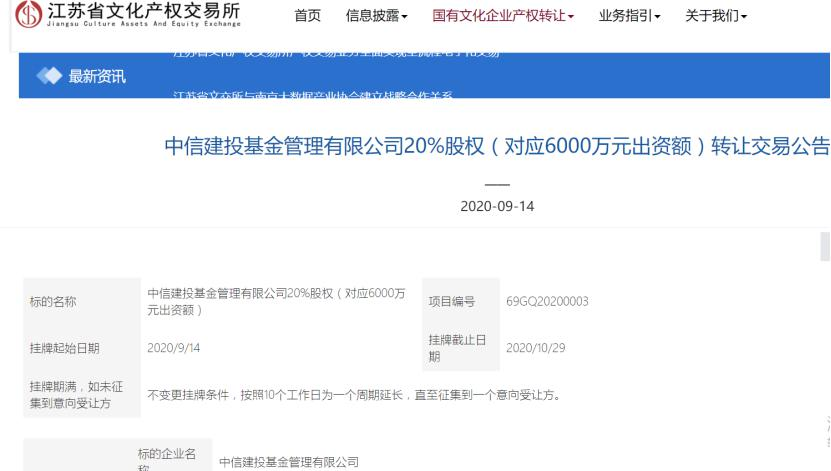The height and width of the screenshot is (471, 831).
Task: Click the 挂牌期满，如未征集到意向受让方 label
Action: point(82,395)
